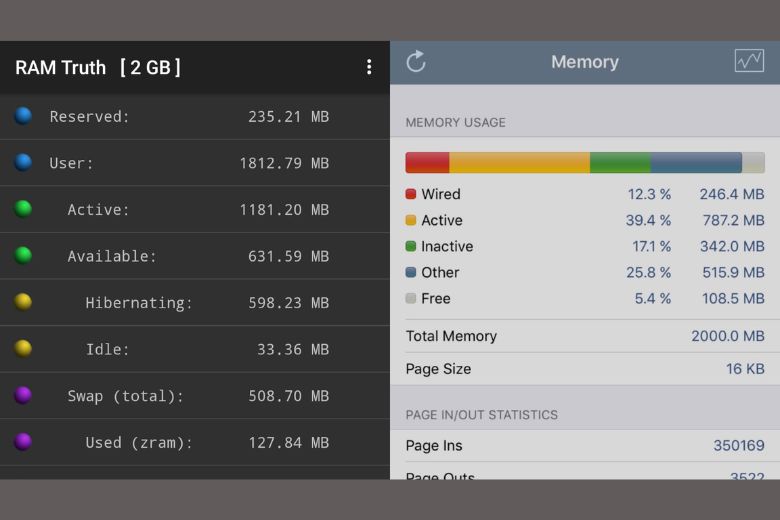Click the blue ball icon beside User

[x=23, y=162]
